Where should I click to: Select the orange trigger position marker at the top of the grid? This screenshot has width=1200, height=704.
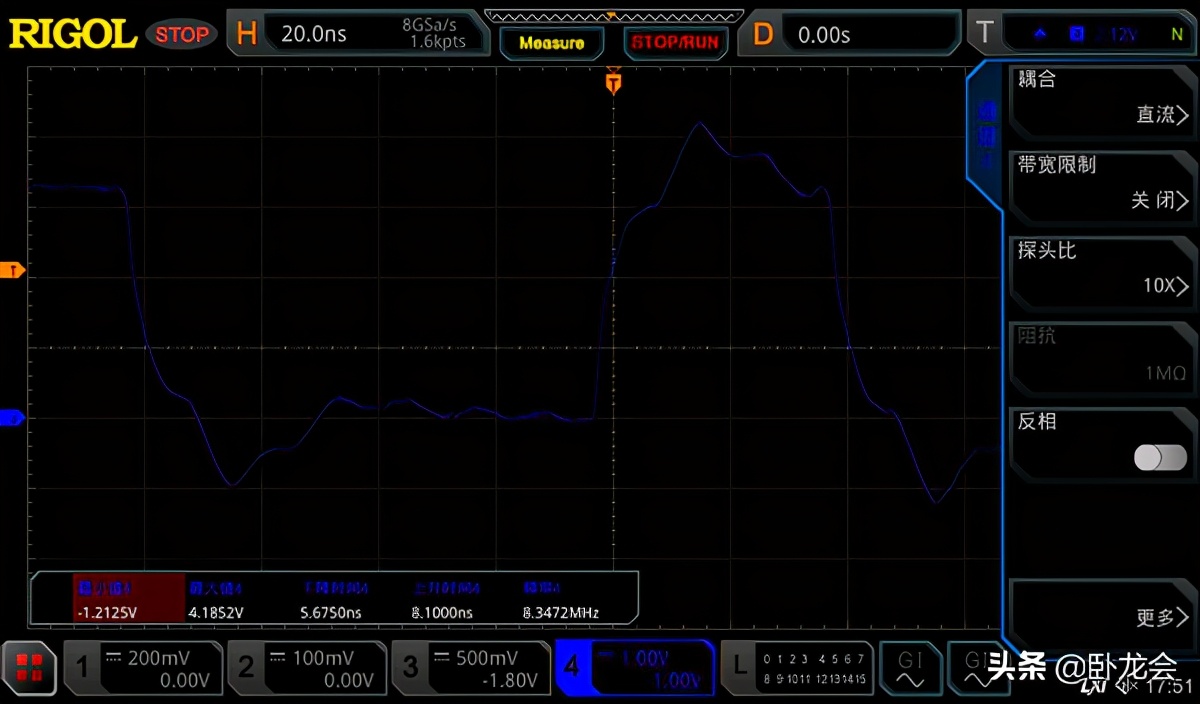point(613,82)
